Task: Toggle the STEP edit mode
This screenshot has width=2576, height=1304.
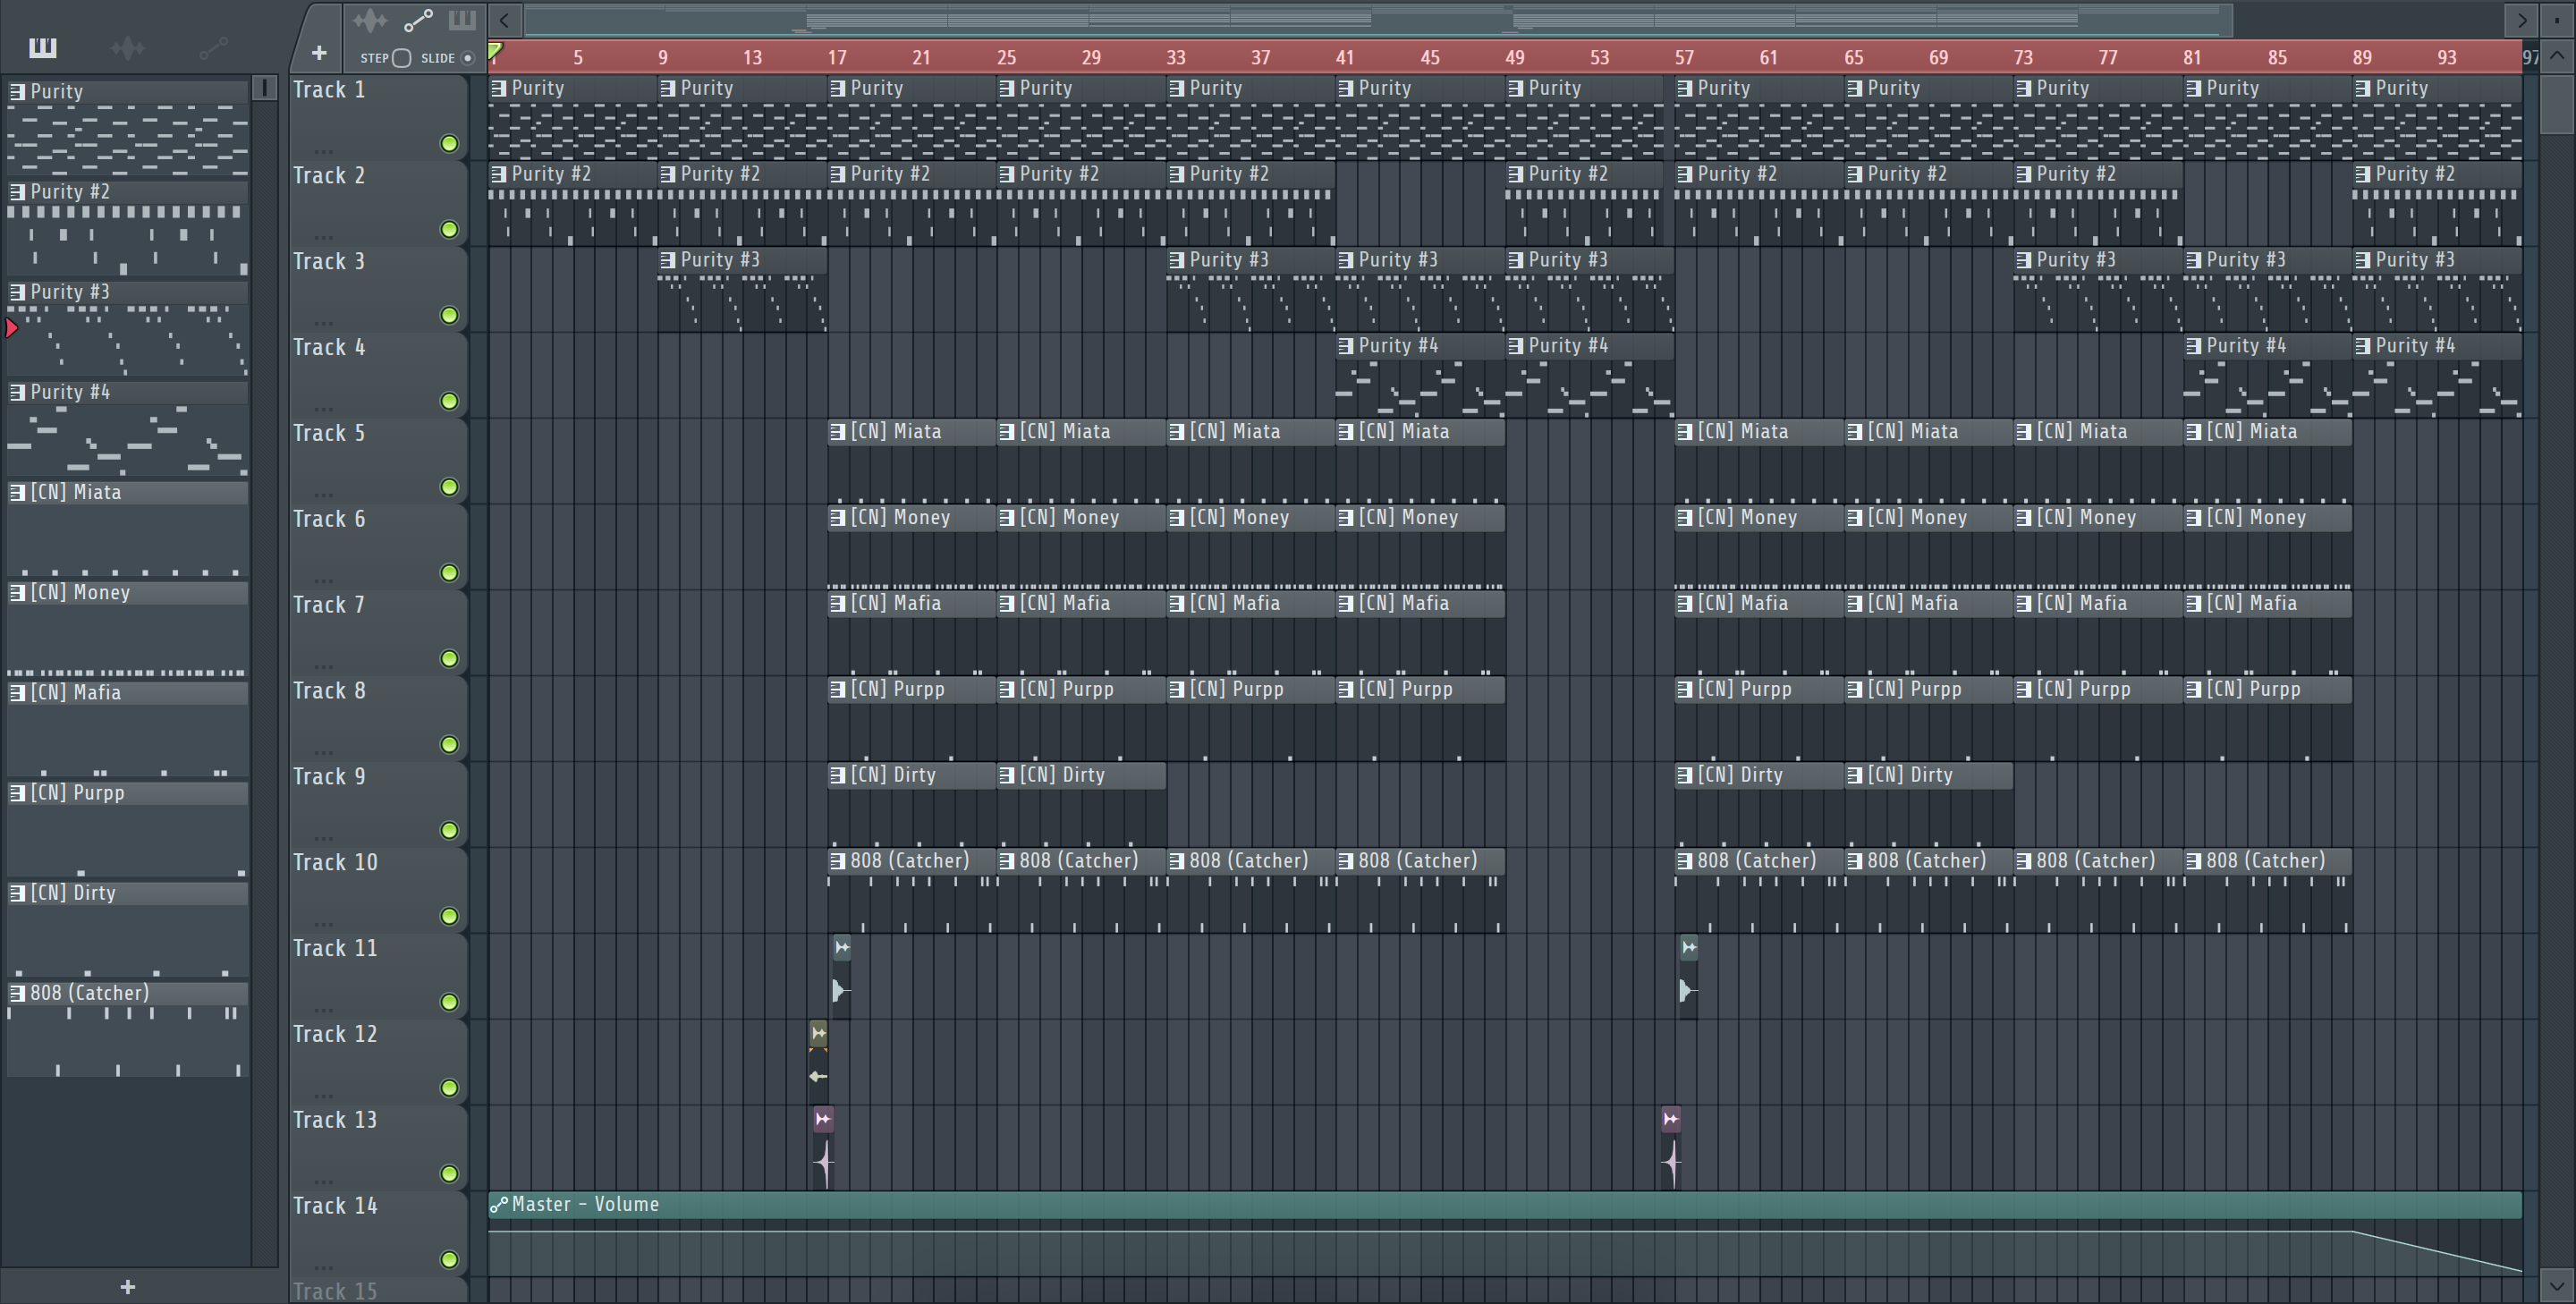Action: (x=401, y=58)
